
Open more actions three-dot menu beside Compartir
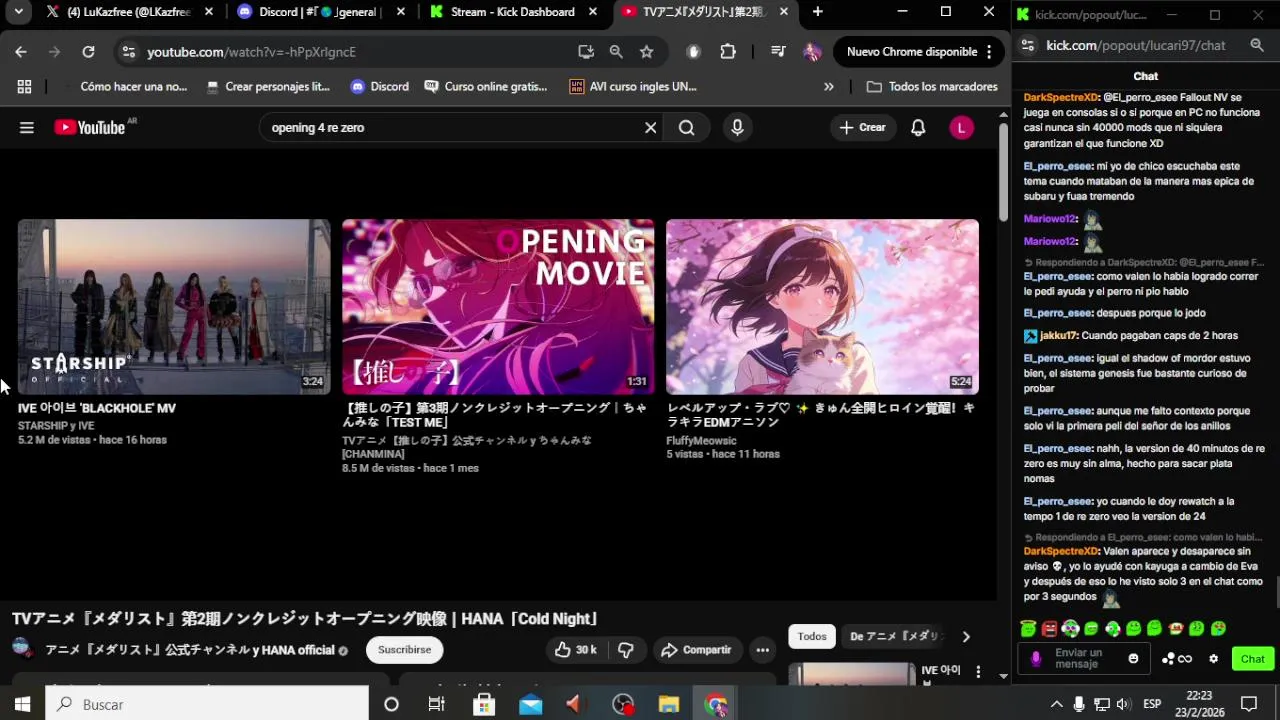pyautogui.click(x=762, y=650)
